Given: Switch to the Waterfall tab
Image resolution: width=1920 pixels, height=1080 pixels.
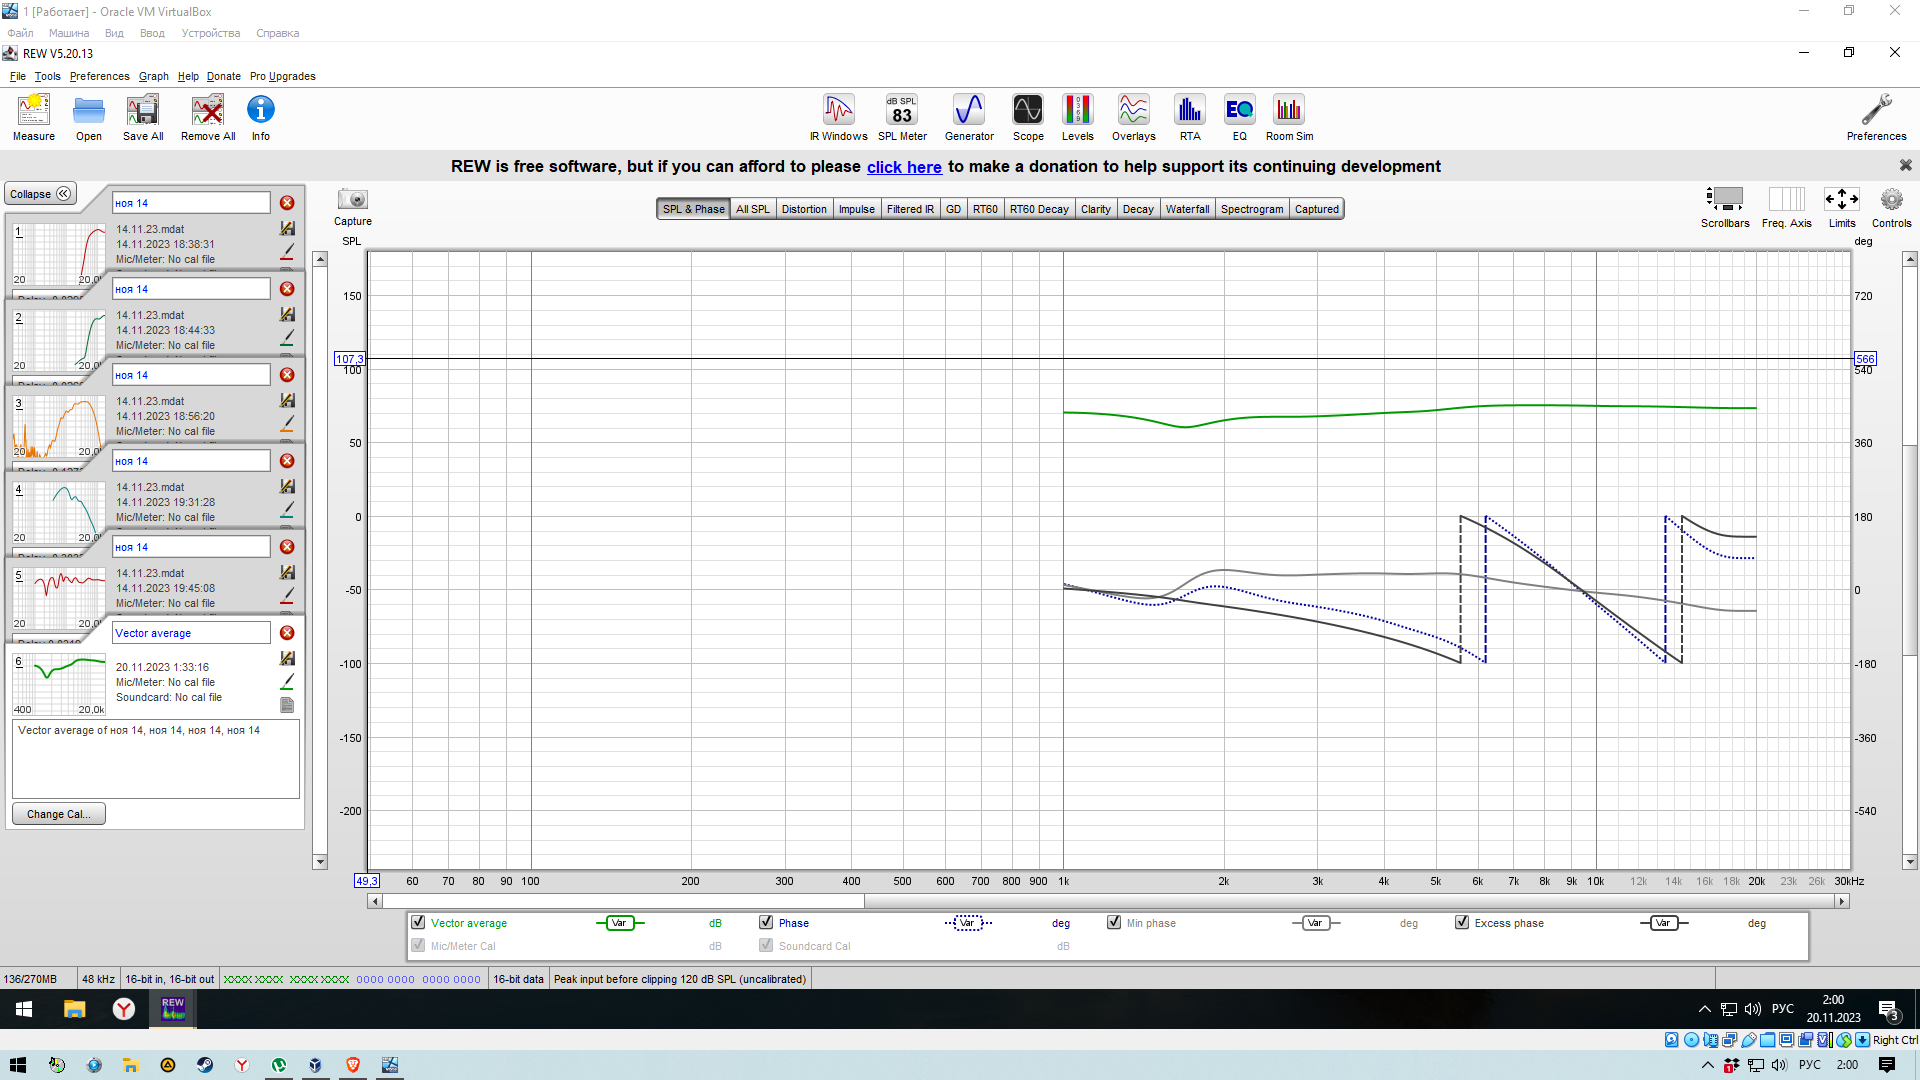Looking at the screenshot, I should 1187,209.
